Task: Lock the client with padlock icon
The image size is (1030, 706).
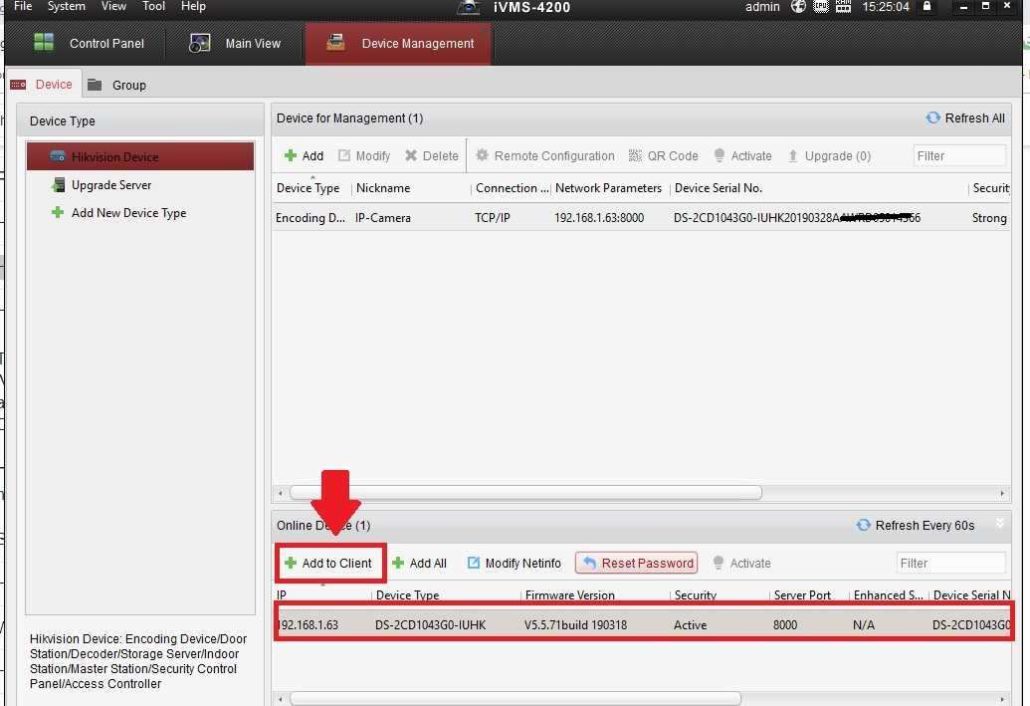Action: click(x=928, y=8)
